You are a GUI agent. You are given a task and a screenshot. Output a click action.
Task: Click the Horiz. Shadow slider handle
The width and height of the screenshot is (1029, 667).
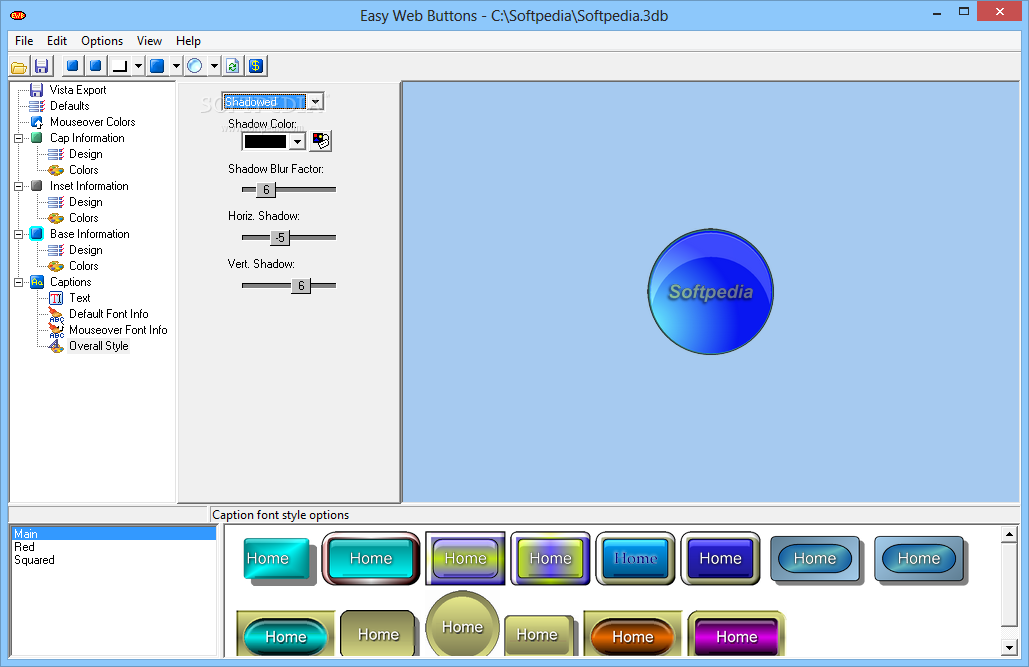280,238
